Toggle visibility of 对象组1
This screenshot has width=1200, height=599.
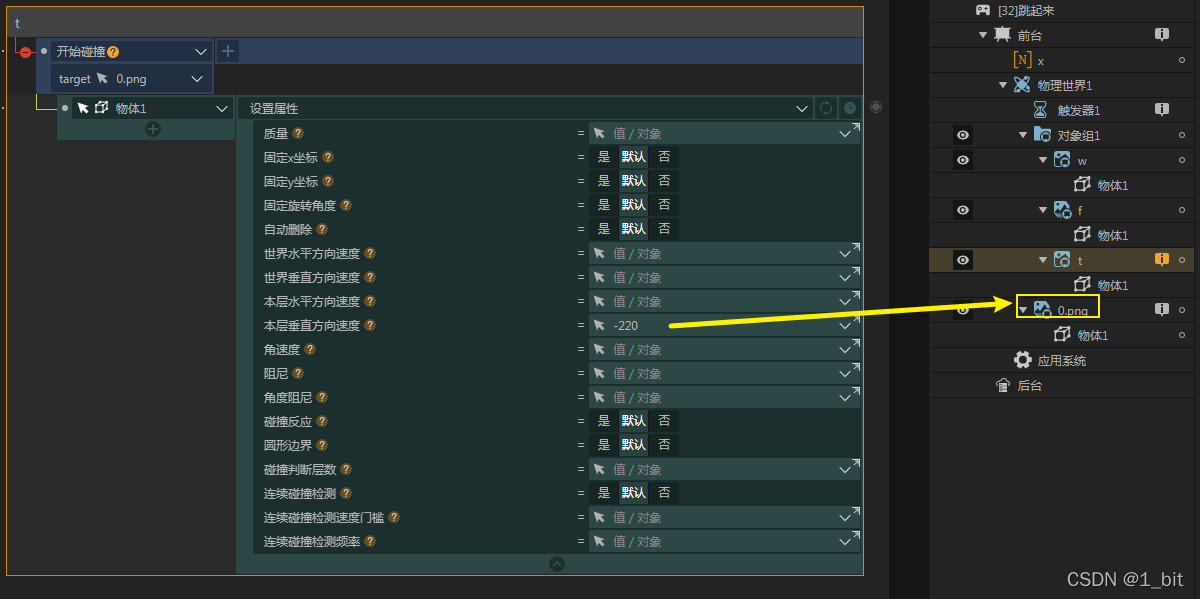(963, 135)
